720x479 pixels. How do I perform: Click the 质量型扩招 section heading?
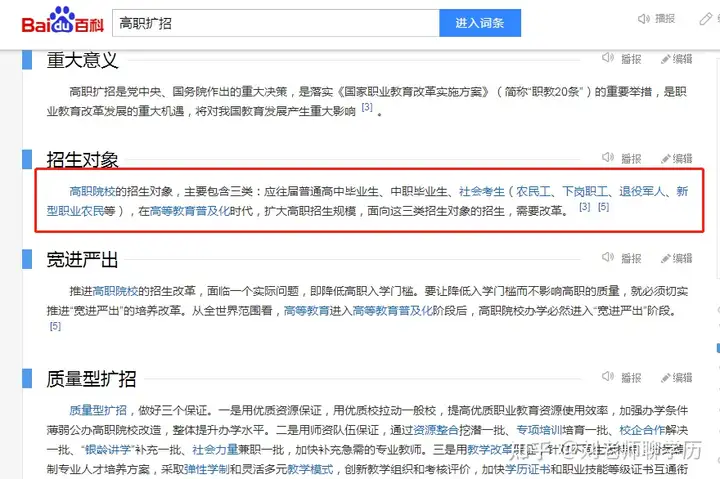(91, 379)
